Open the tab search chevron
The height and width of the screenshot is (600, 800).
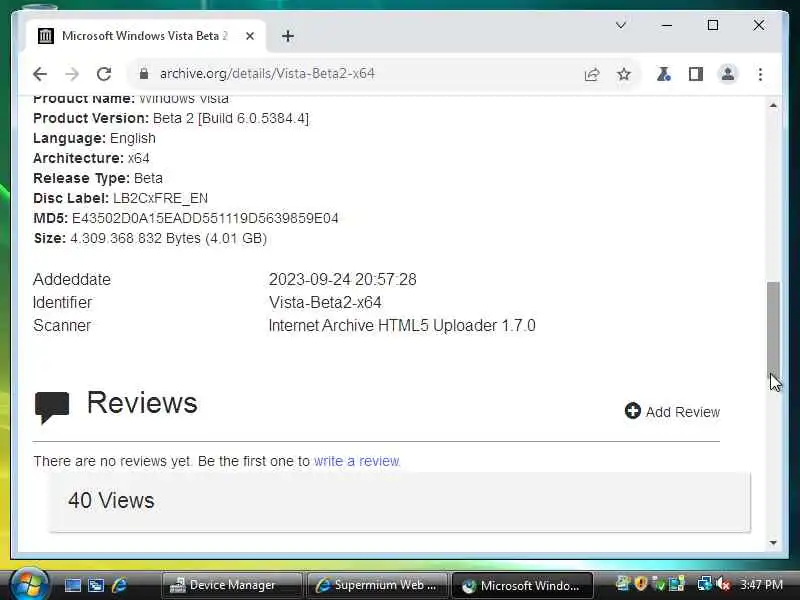tap(621, 25)
